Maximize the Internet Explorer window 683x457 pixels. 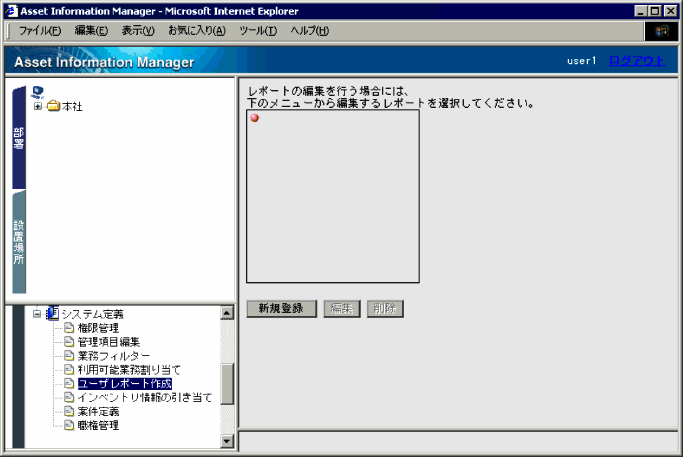(655, 11)
